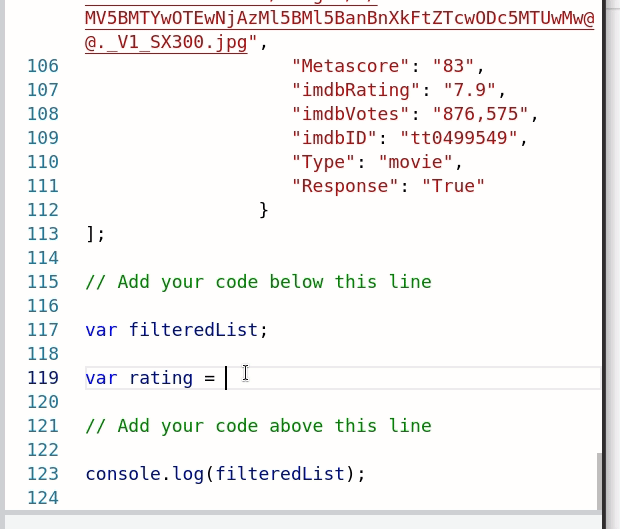Click the editor's vertical scrollbar thumb
Image resolution: width=620 pixels, height=529 pixels.
click(x=599, y=481)
